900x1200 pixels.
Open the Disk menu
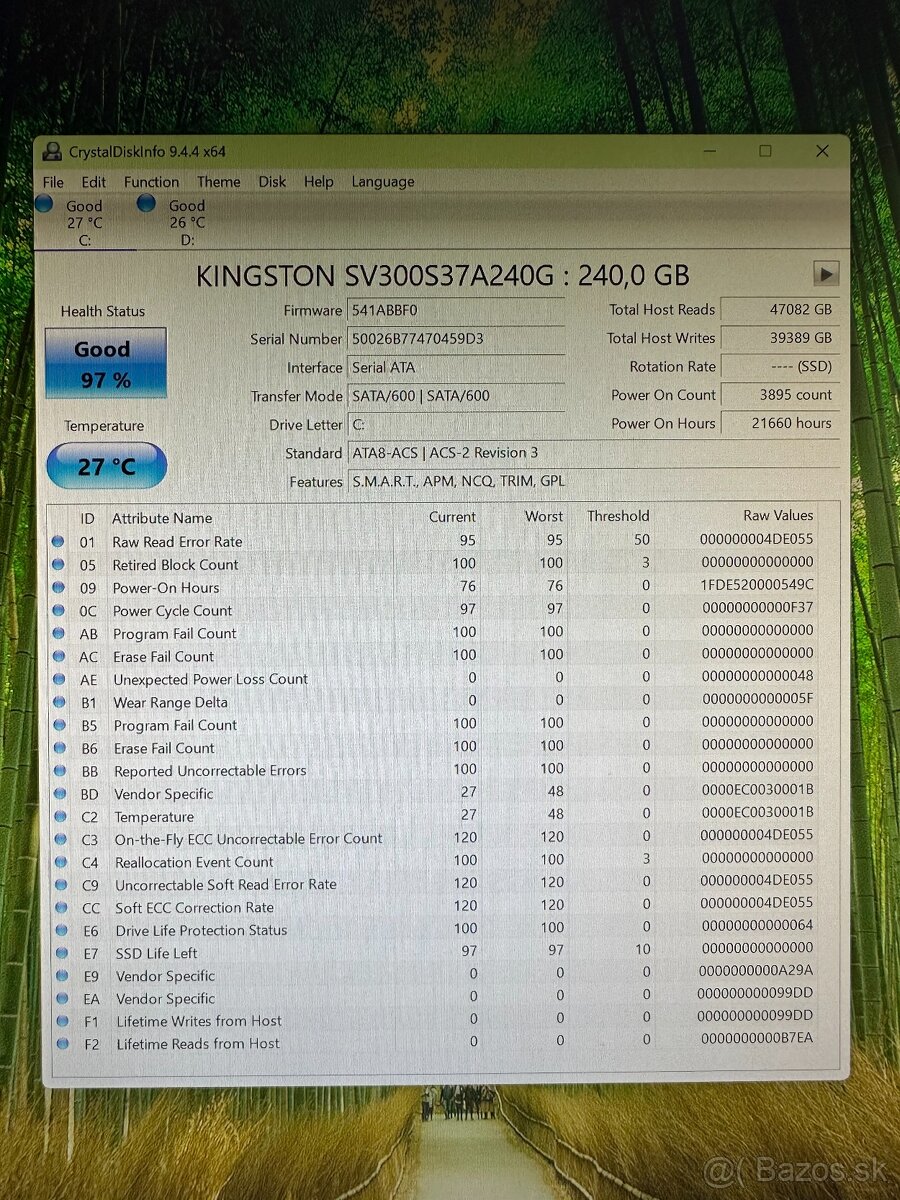[272, 182]
